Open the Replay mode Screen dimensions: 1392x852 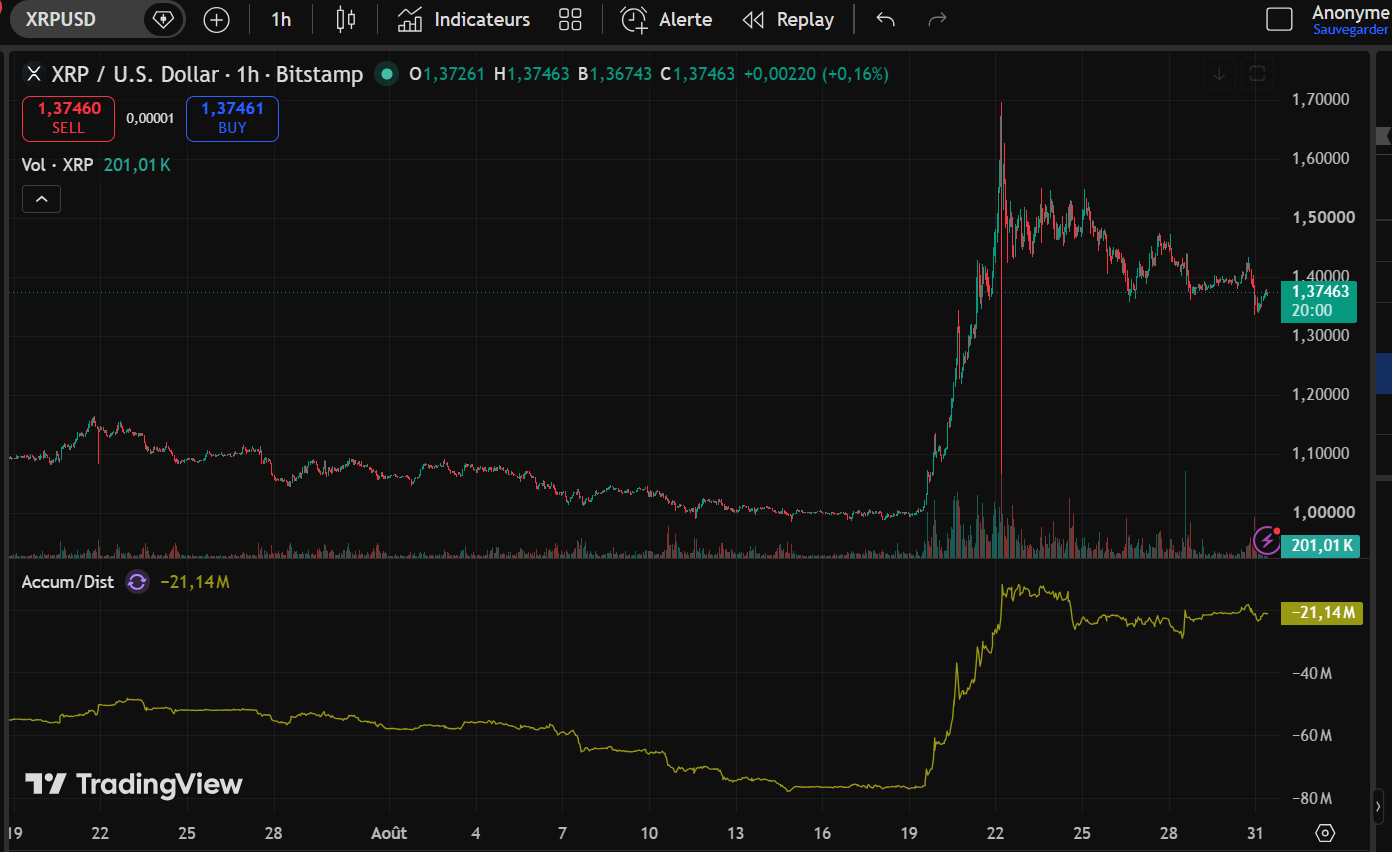click(x=789, y=19)
